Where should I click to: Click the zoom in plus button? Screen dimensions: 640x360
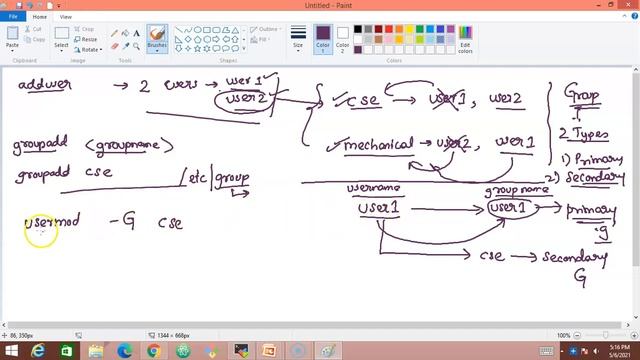coord(634,336)
